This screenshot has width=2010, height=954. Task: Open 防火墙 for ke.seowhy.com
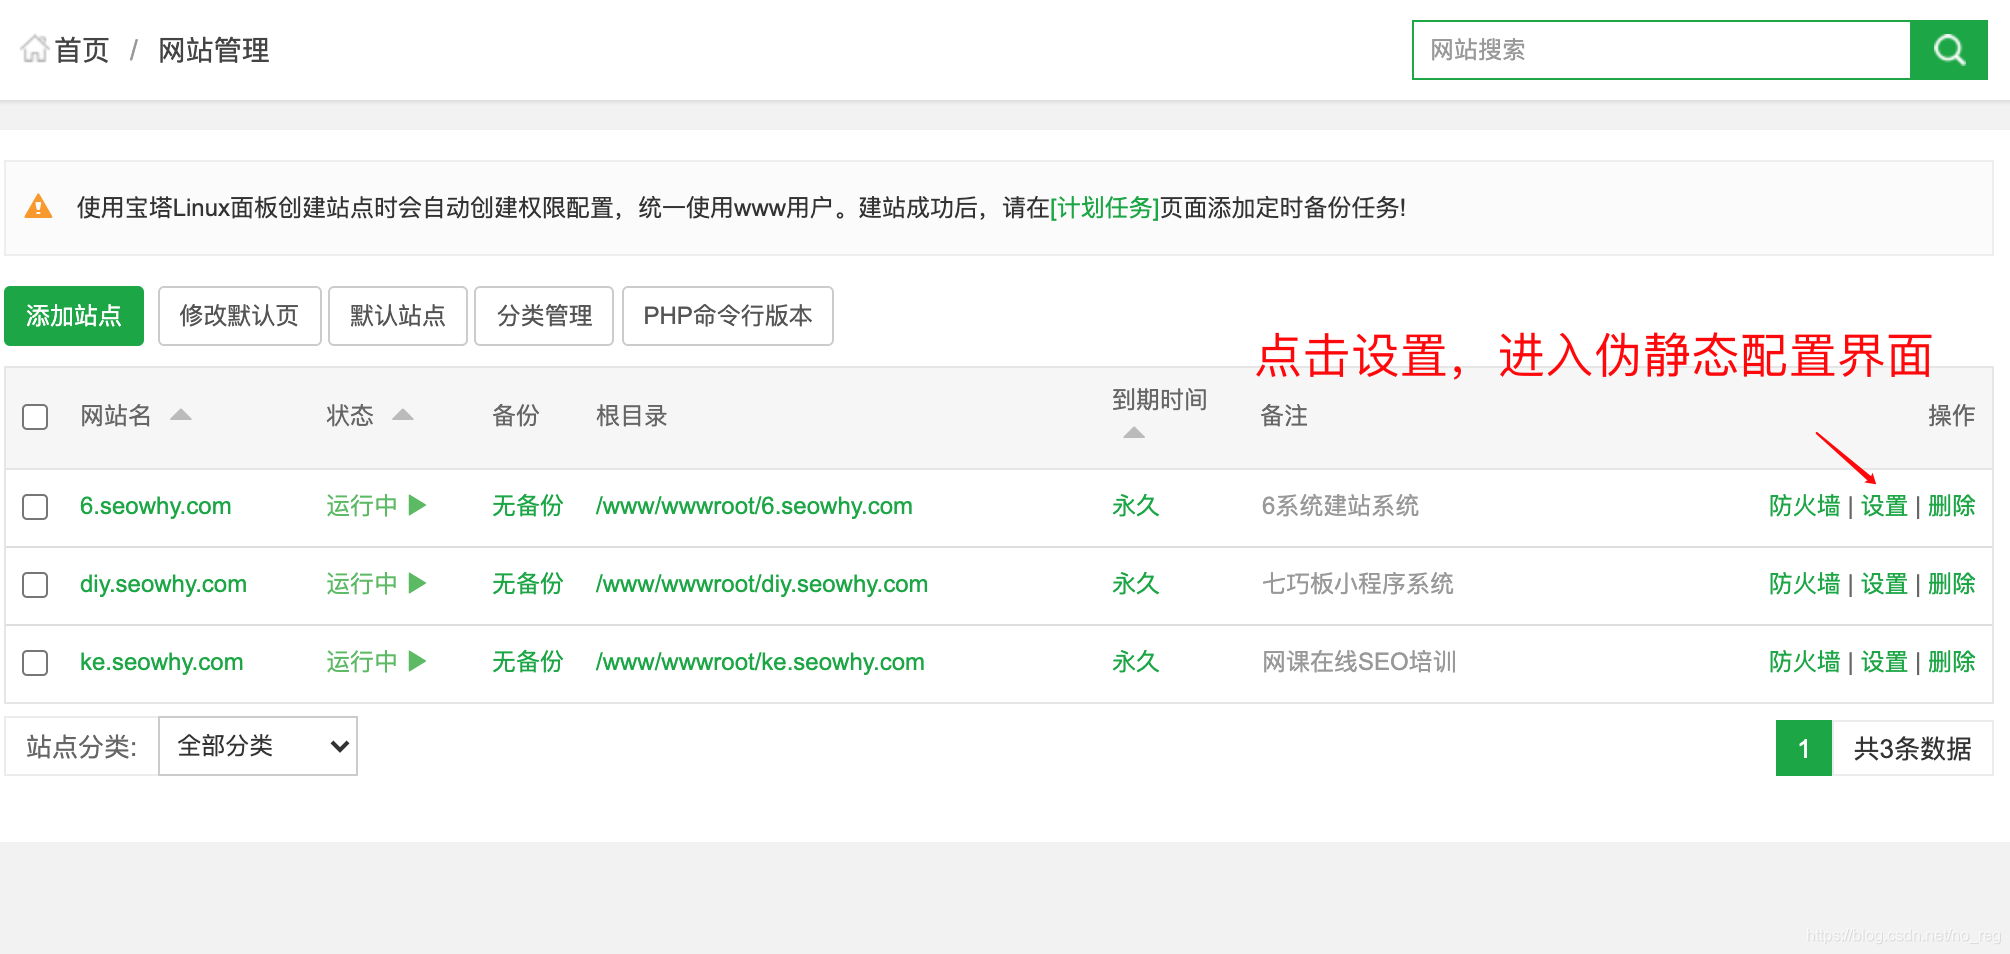(x=1804, y=662)
